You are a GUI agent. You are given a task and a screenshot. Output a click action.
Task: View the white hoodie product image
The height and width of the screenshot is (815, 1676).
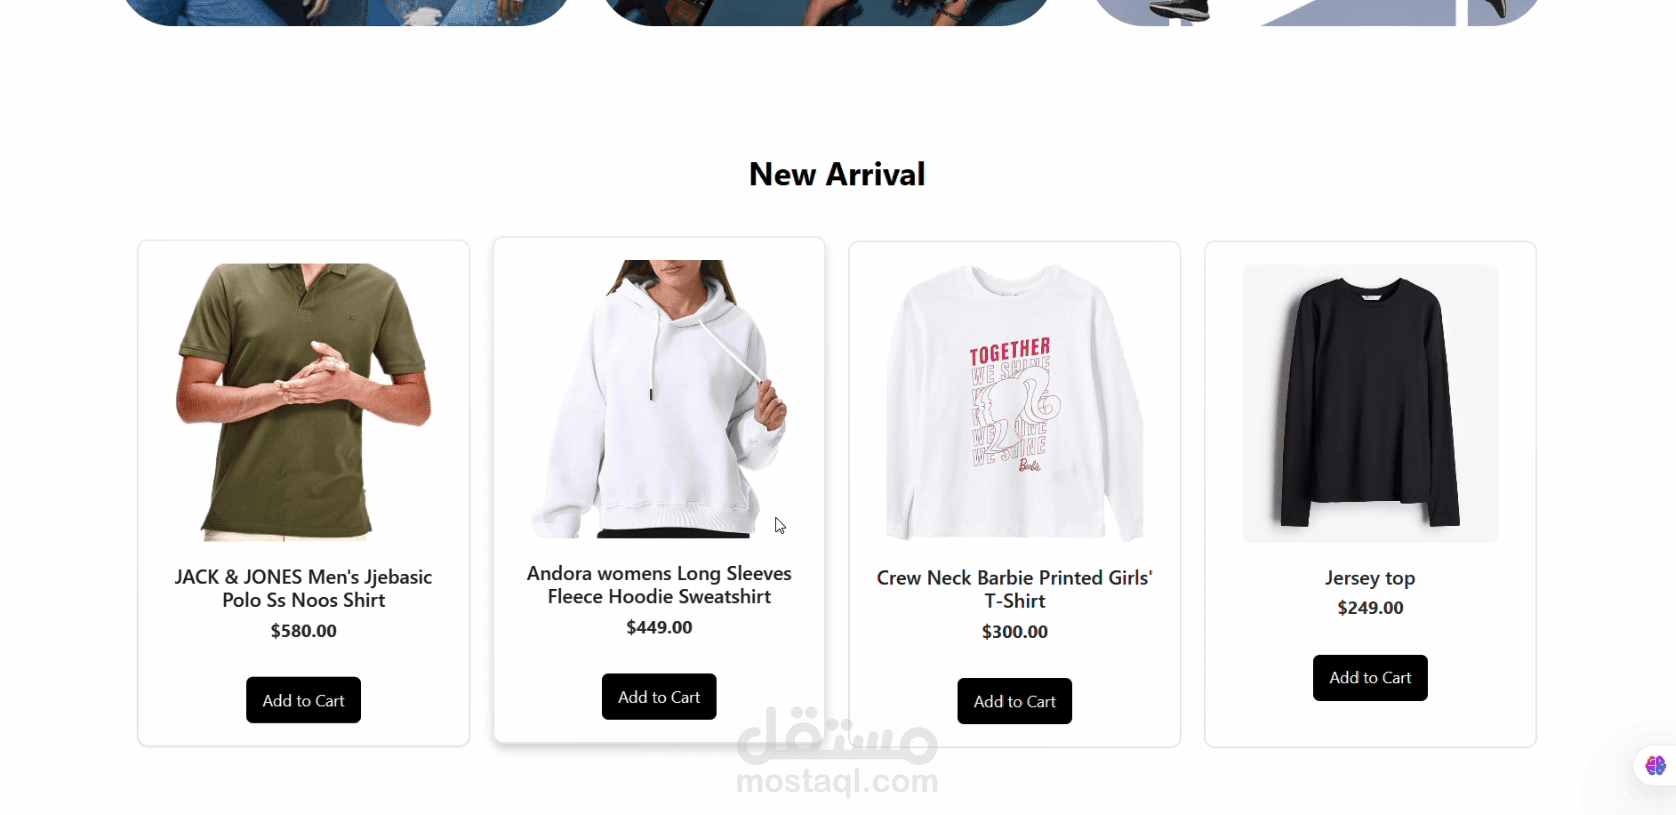(659, 399)
